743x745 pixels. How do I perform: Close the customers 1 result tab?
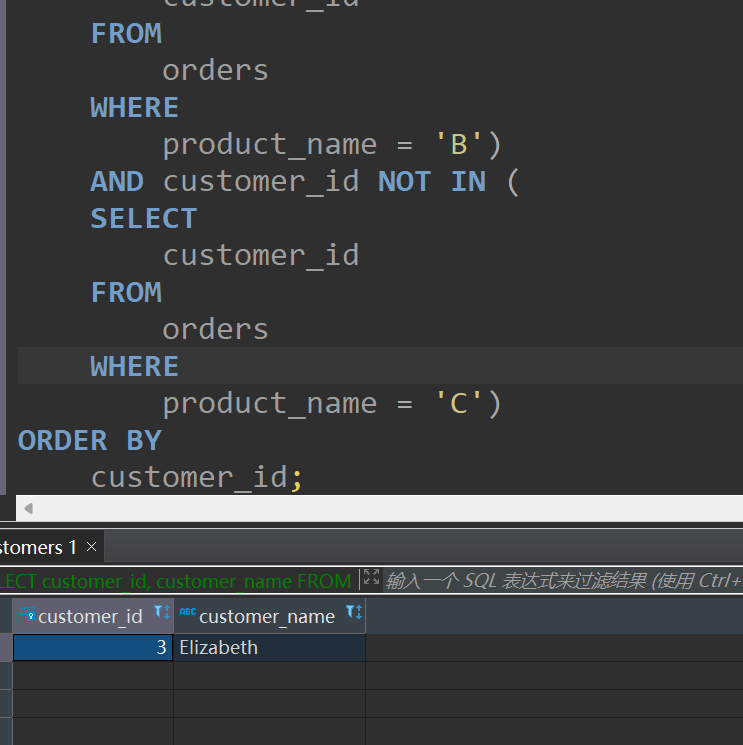(92, 547)
